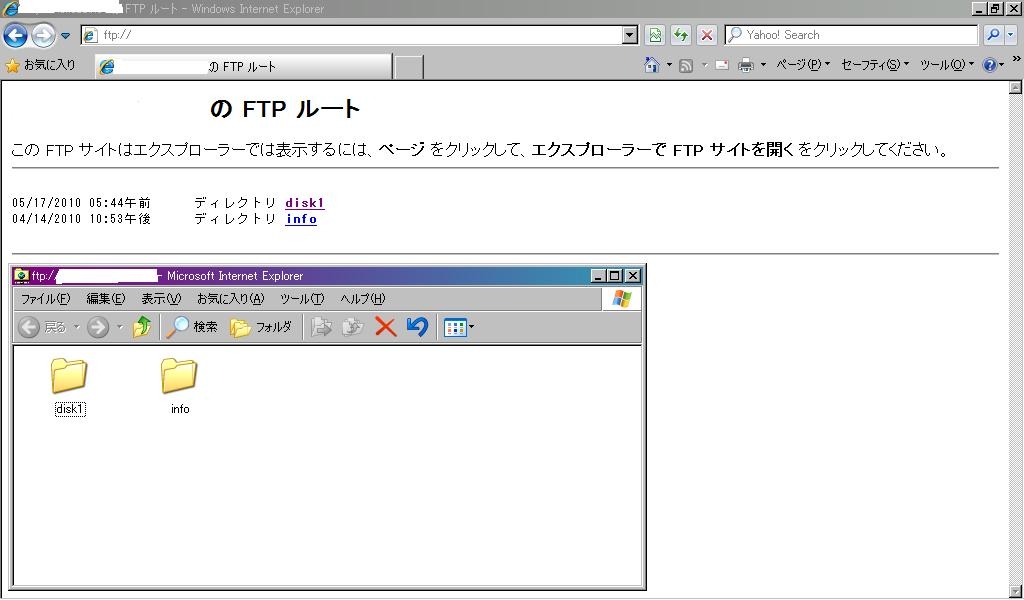Expand 戻る back history dropdown arrow

pos(76,327)
